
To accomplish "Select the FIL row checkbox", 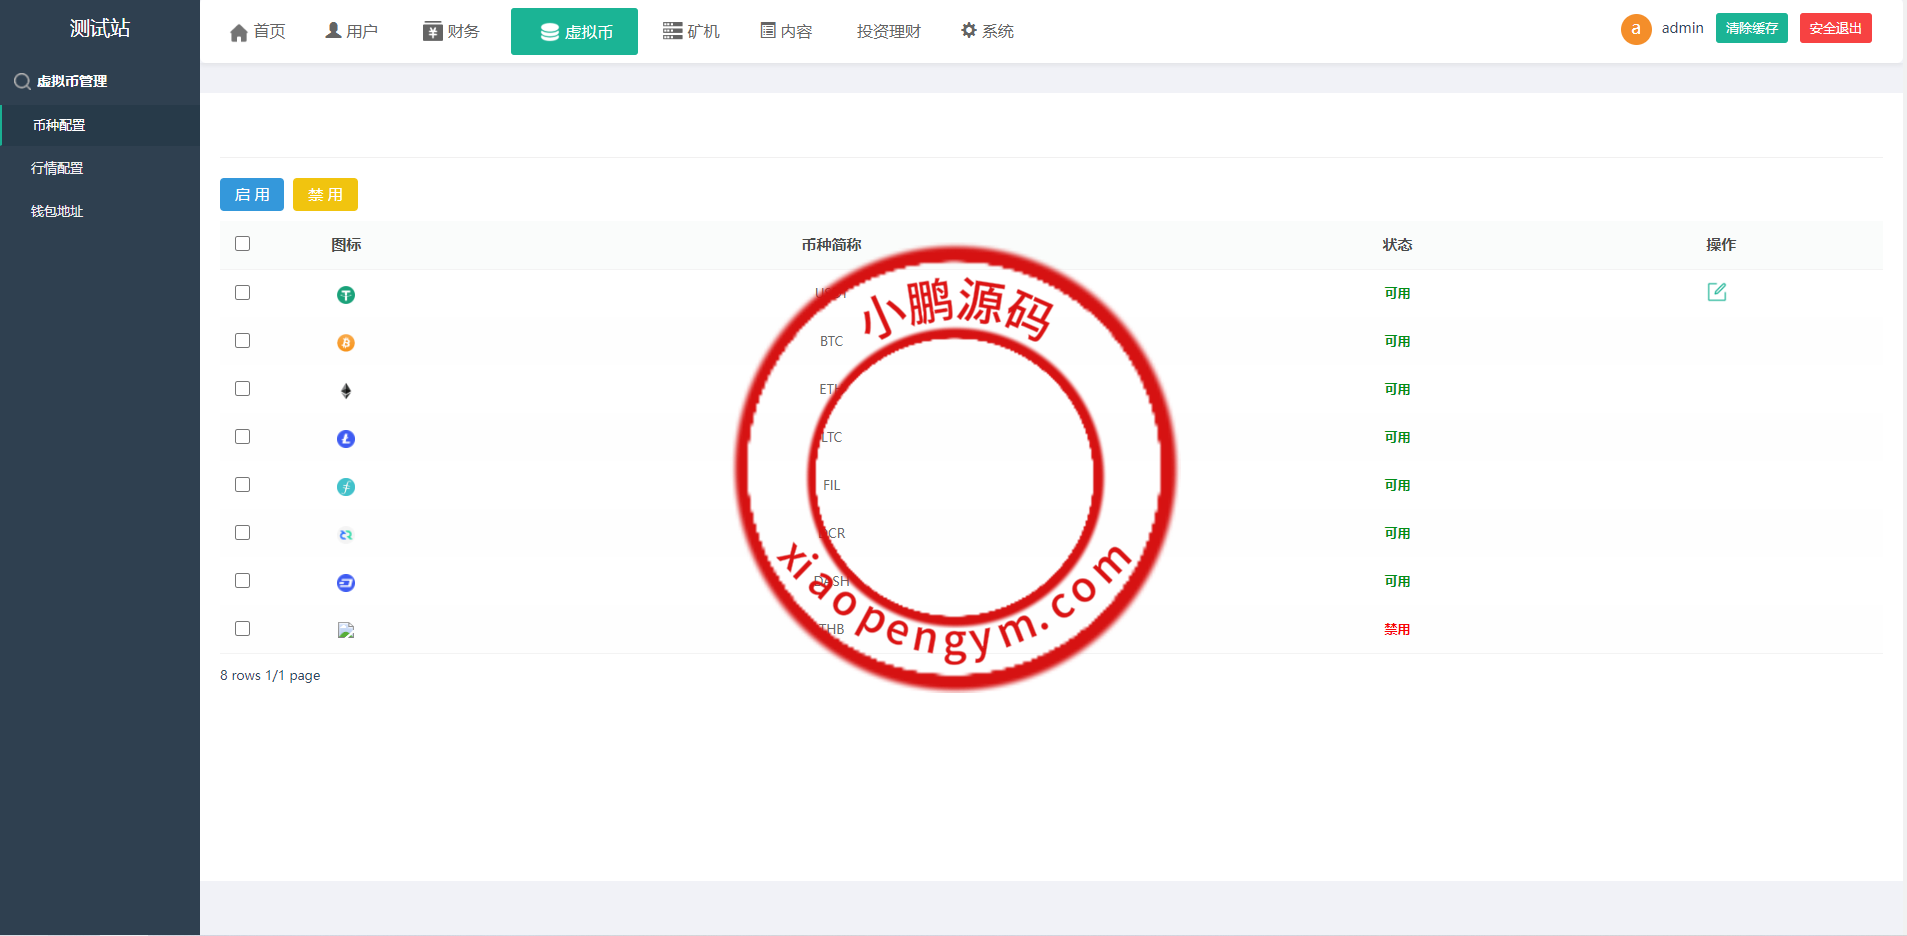I will click(242, 485).
